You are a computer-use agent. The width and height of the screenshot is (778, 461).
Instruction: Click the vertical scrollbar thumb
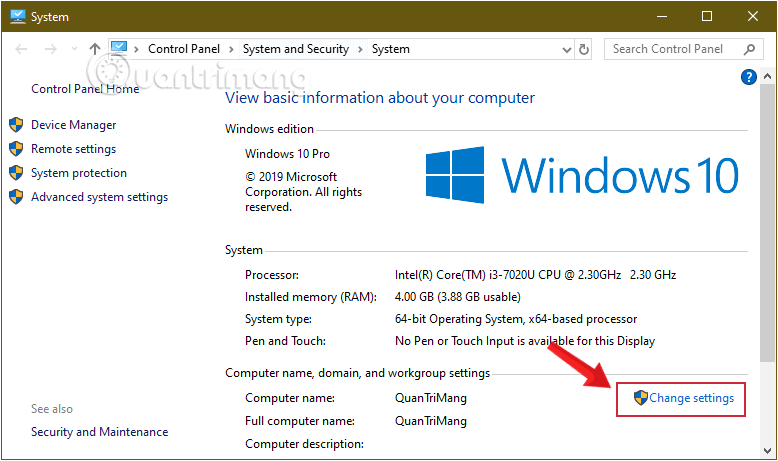pos(767,222)
